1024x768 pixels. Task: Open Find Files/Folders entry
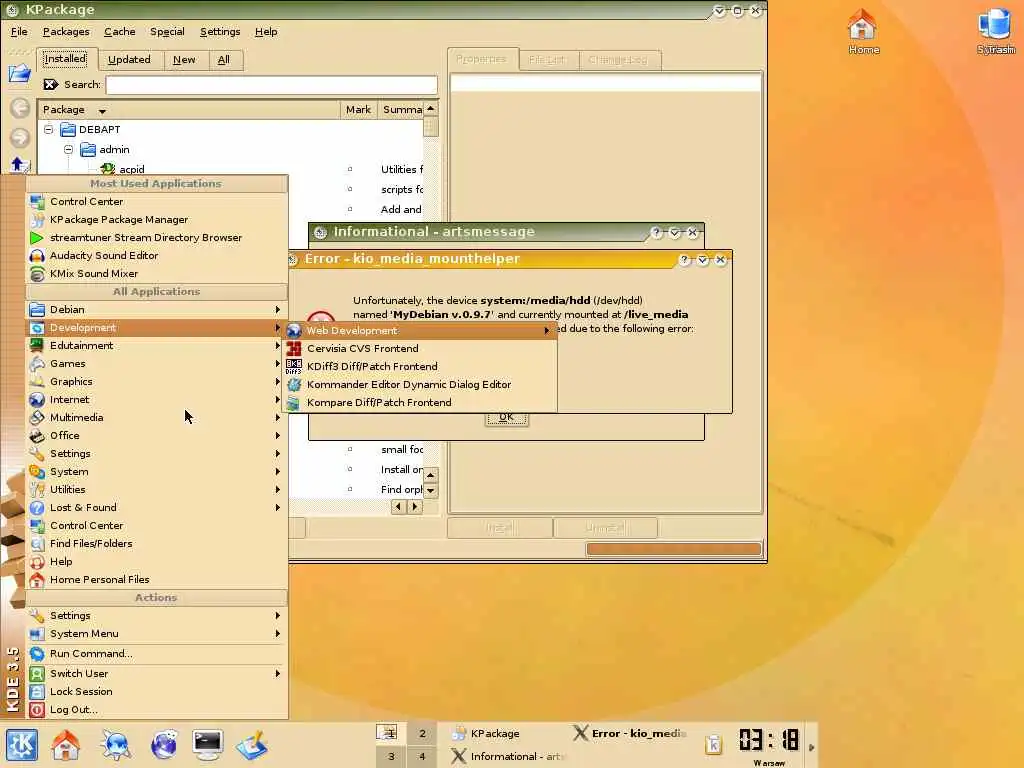click(157, 543)
